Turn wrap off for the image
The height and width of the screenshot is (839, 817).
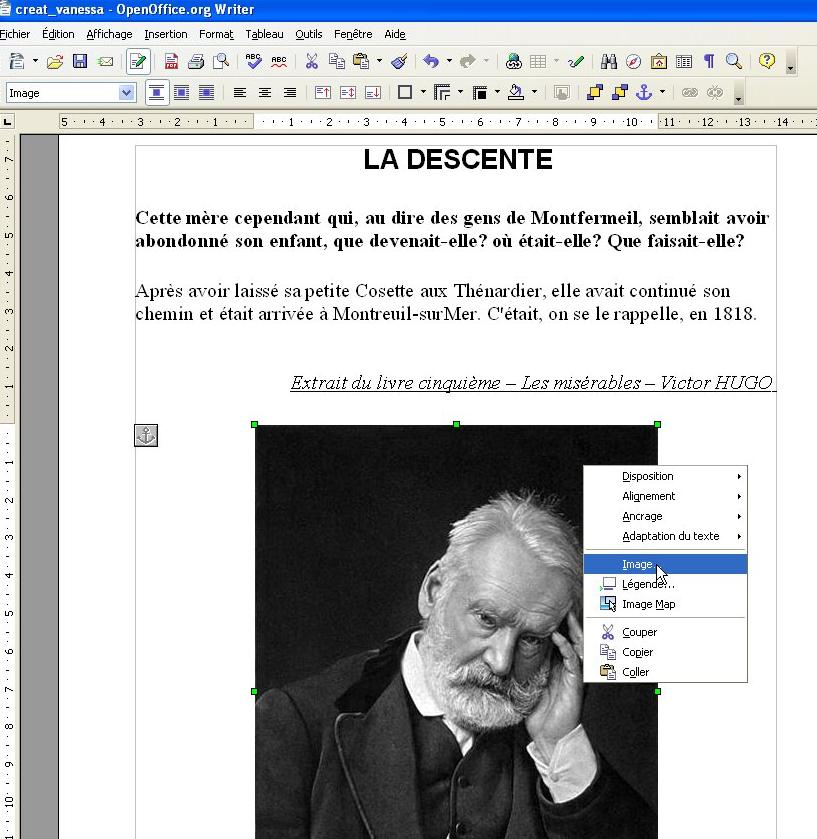point(157,93)
